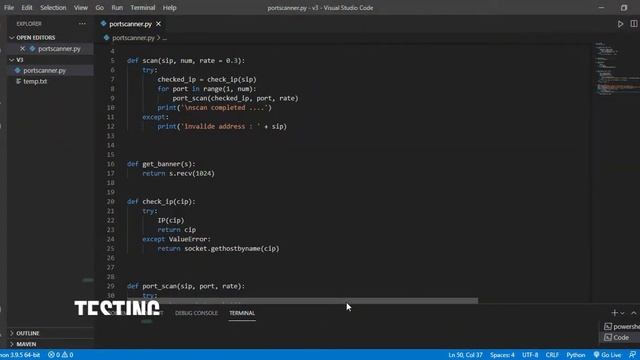The height and width of the screenshot is (360, 640).
Task: Open the Go menu
Action: [100, 8]
